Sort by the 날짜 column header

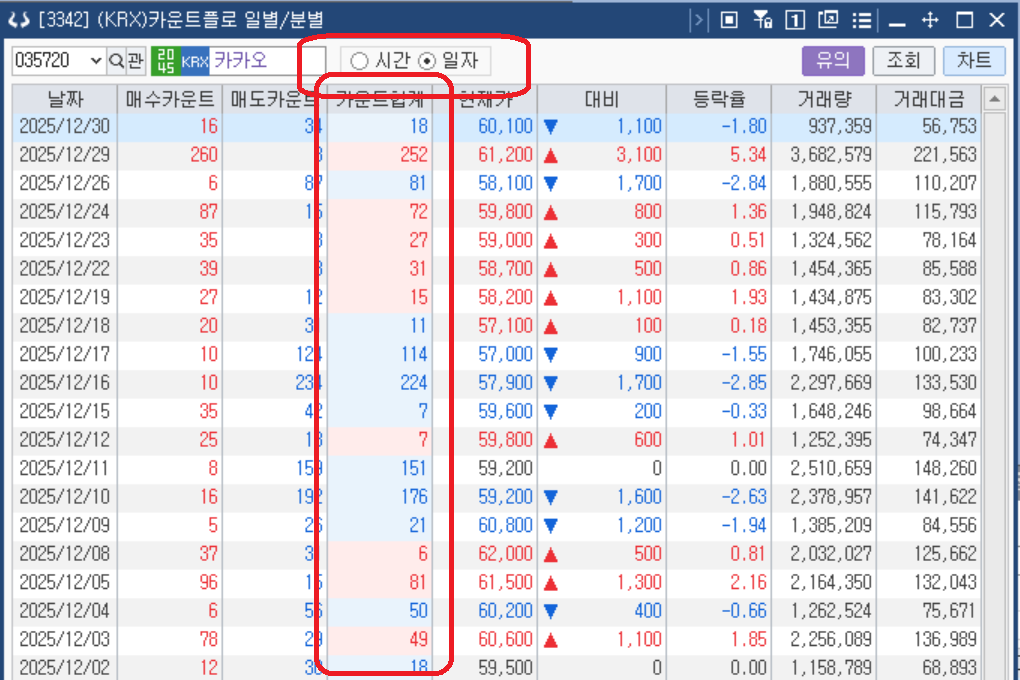pyautogui.click(x=66, y=100)
